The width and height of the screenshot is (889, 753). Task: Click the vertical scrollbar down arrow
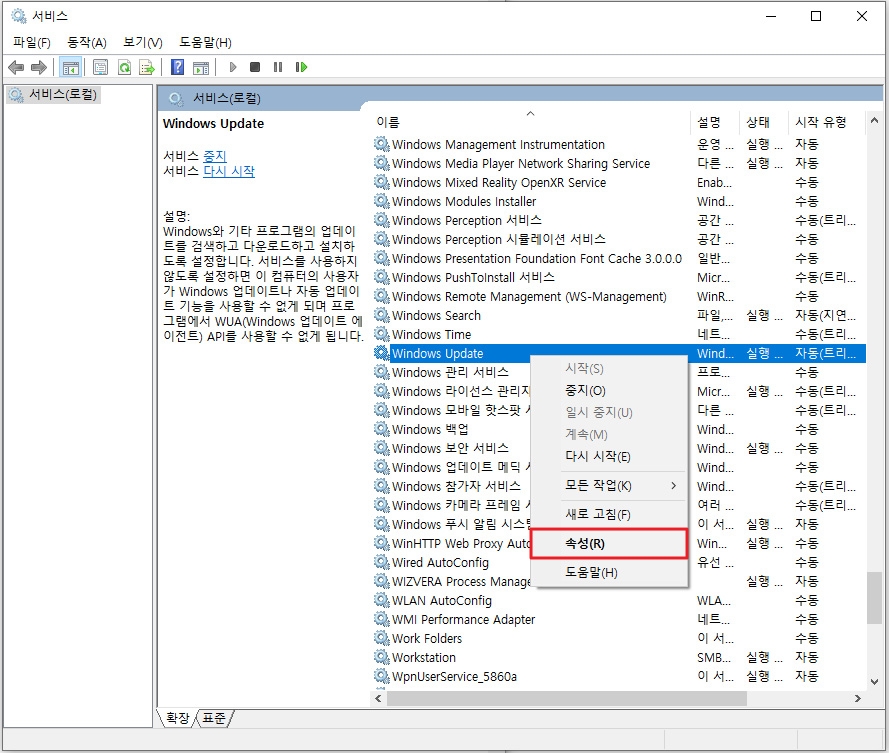click(874, 682)
